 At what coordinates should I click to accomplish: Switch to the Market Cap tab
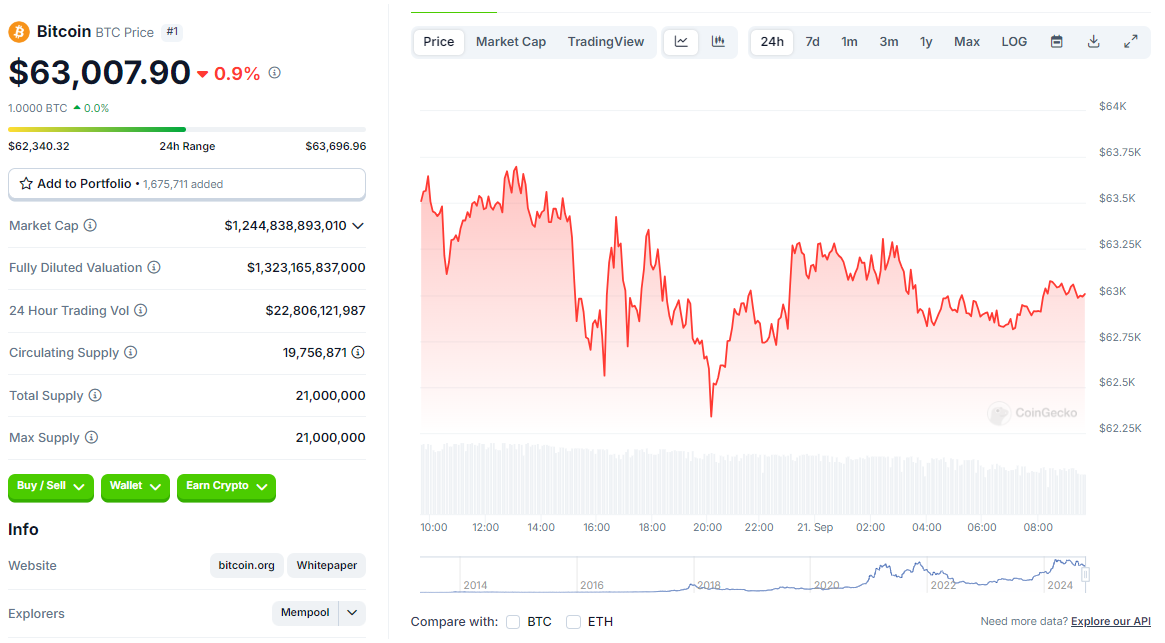click(511, 42)
